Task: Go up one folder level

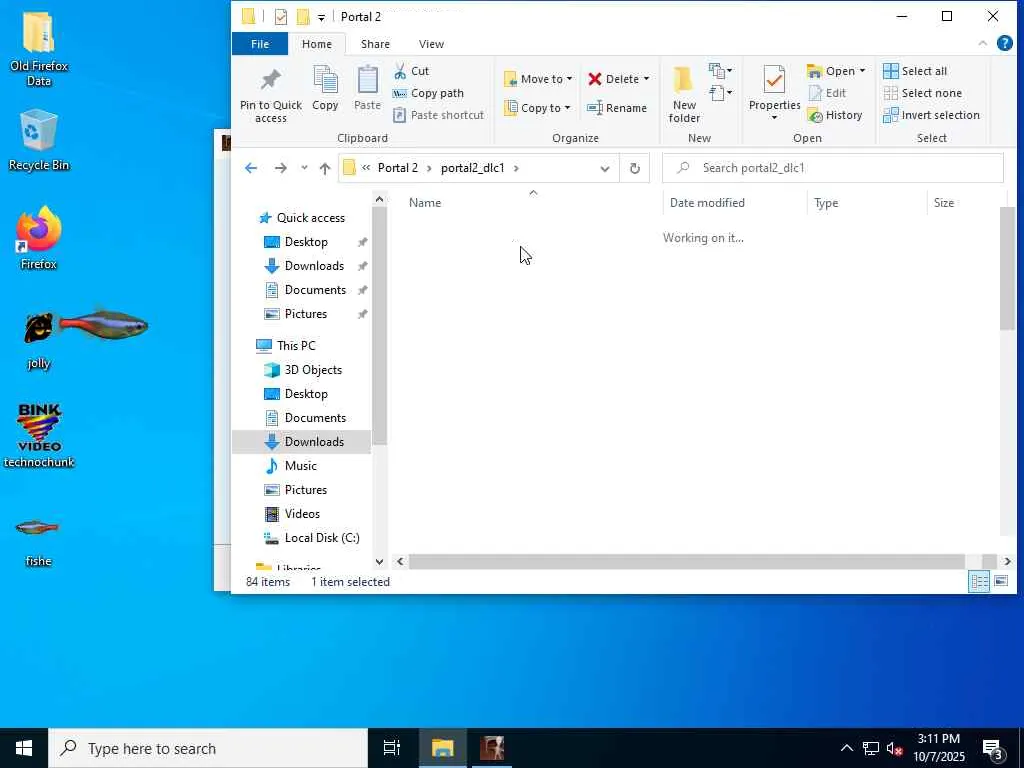Action: (x=325, y=168)
